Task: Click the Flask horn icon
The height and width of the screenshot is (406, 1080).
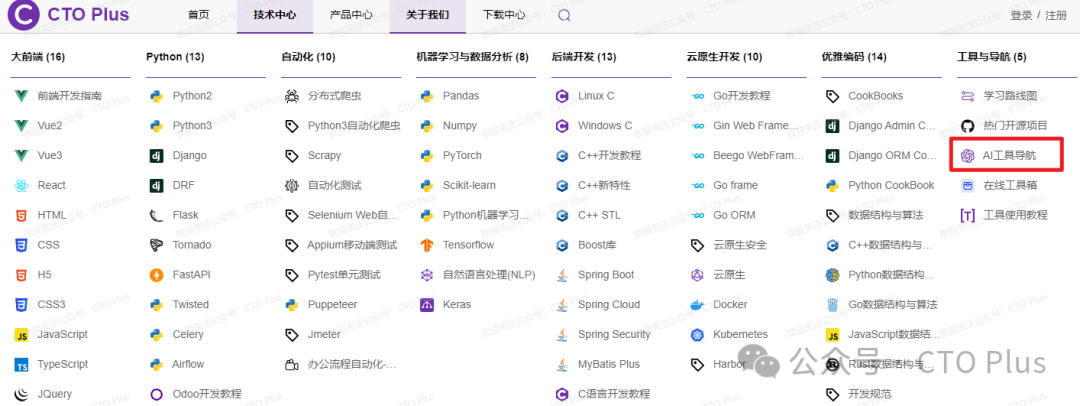Action: 156,215
